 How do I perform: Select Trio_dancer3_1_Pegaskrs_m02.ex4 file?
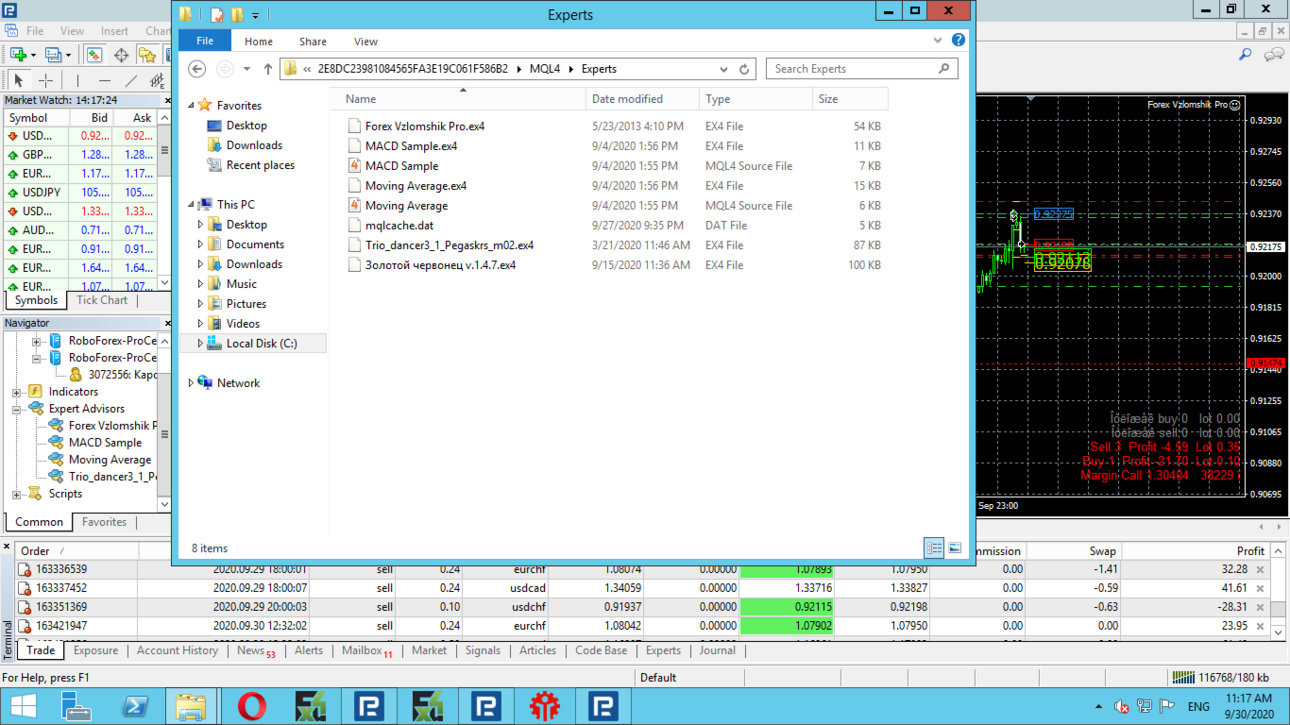click(x=449, y=245)
